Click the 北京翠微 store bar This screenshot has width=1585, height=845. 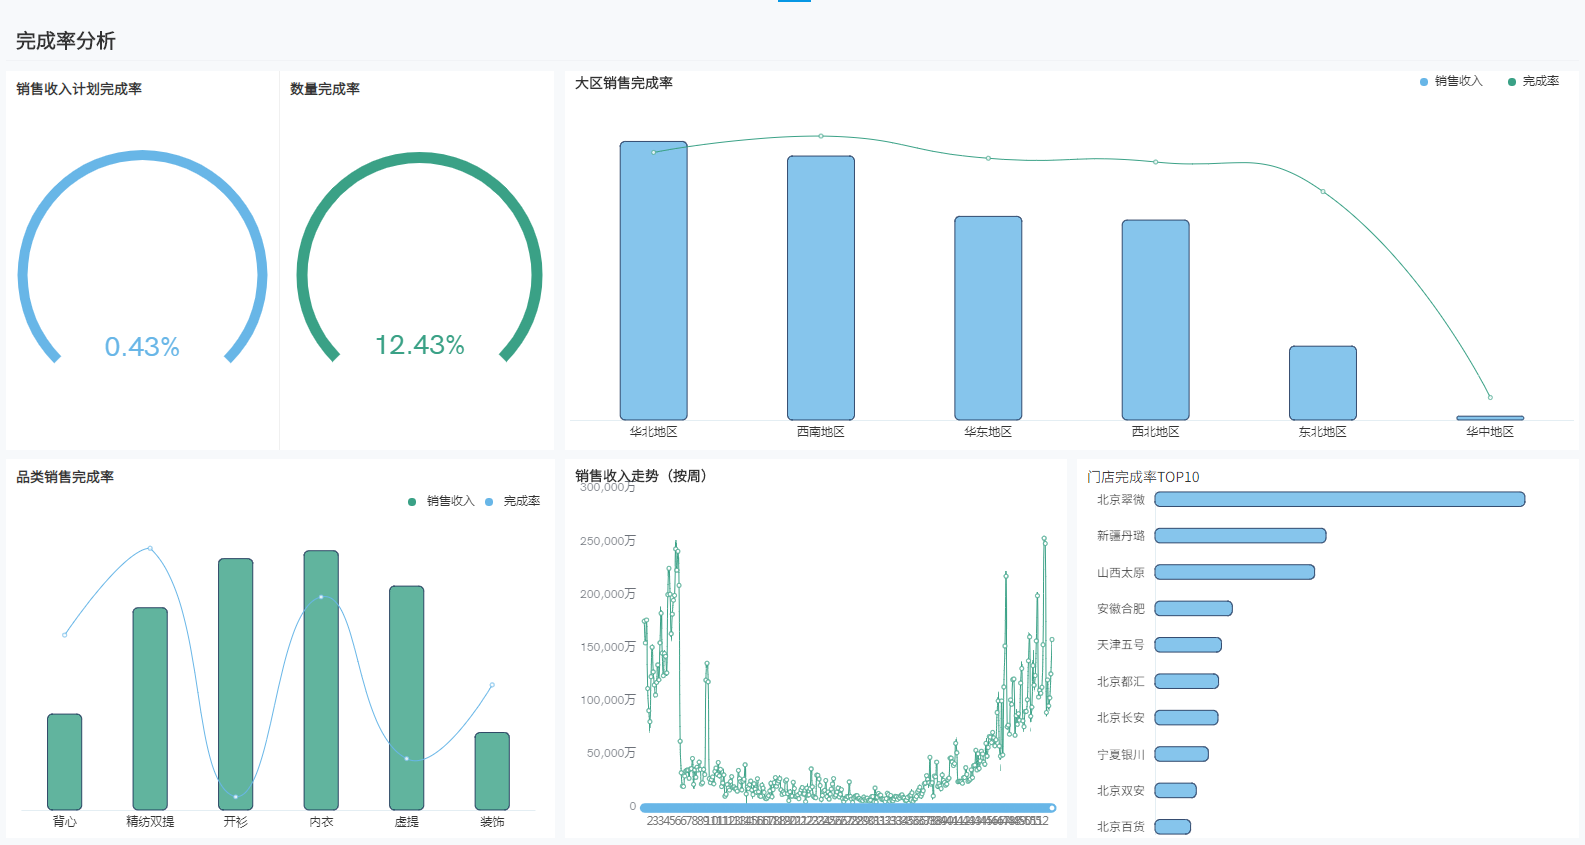point(1339,499)
